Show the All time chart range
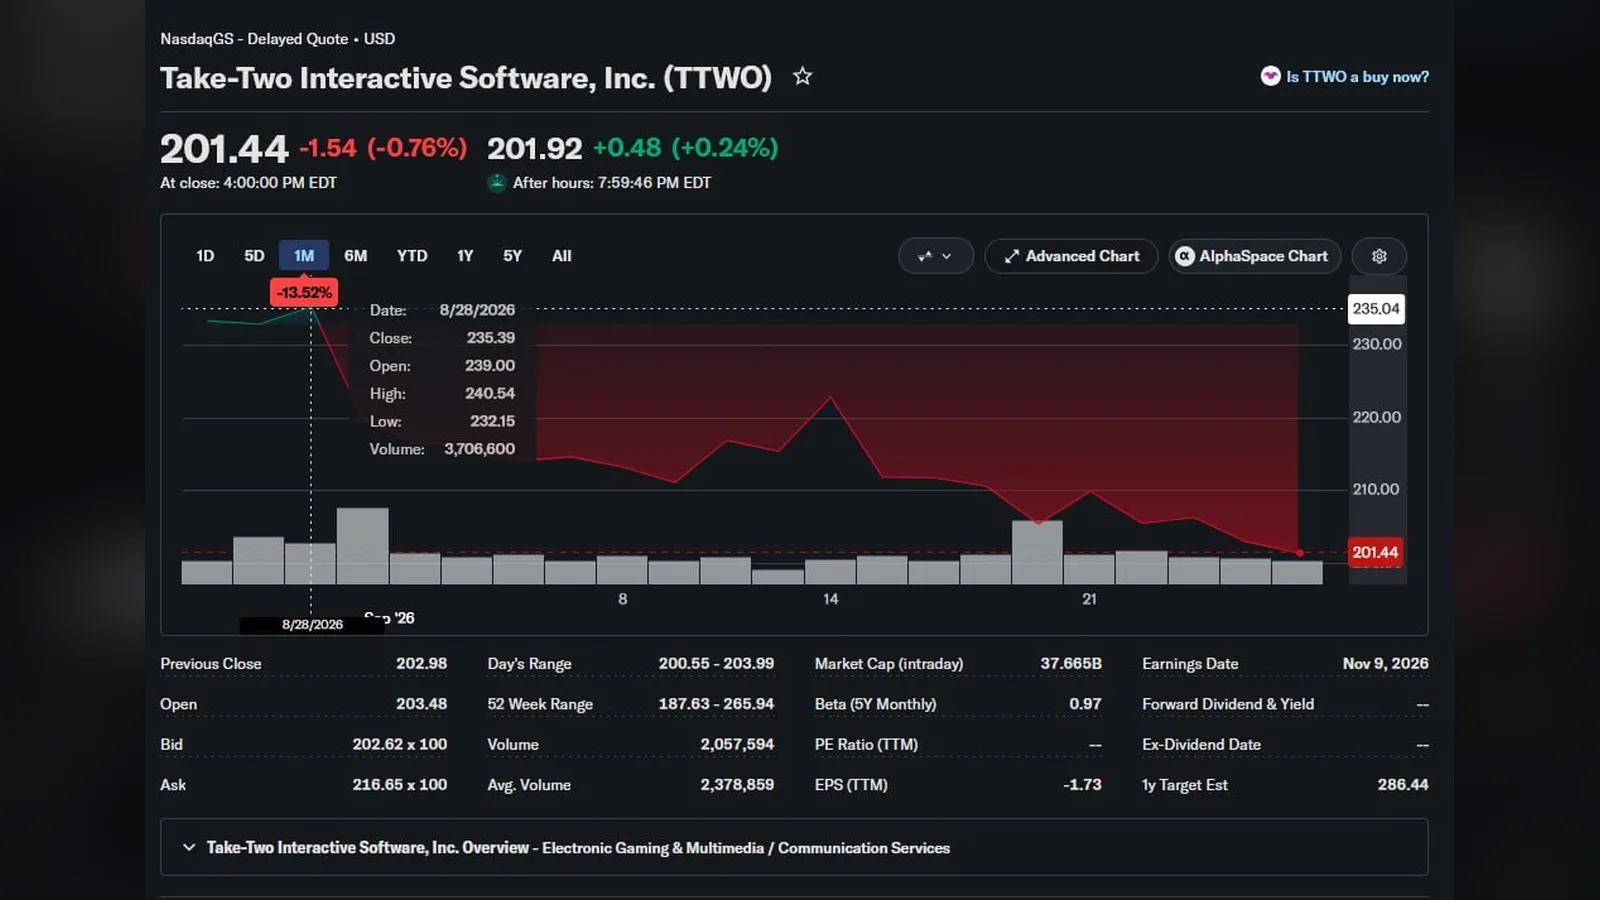Image resolution: width=1600 pixels, height=900 pixels. pos(562,256)
